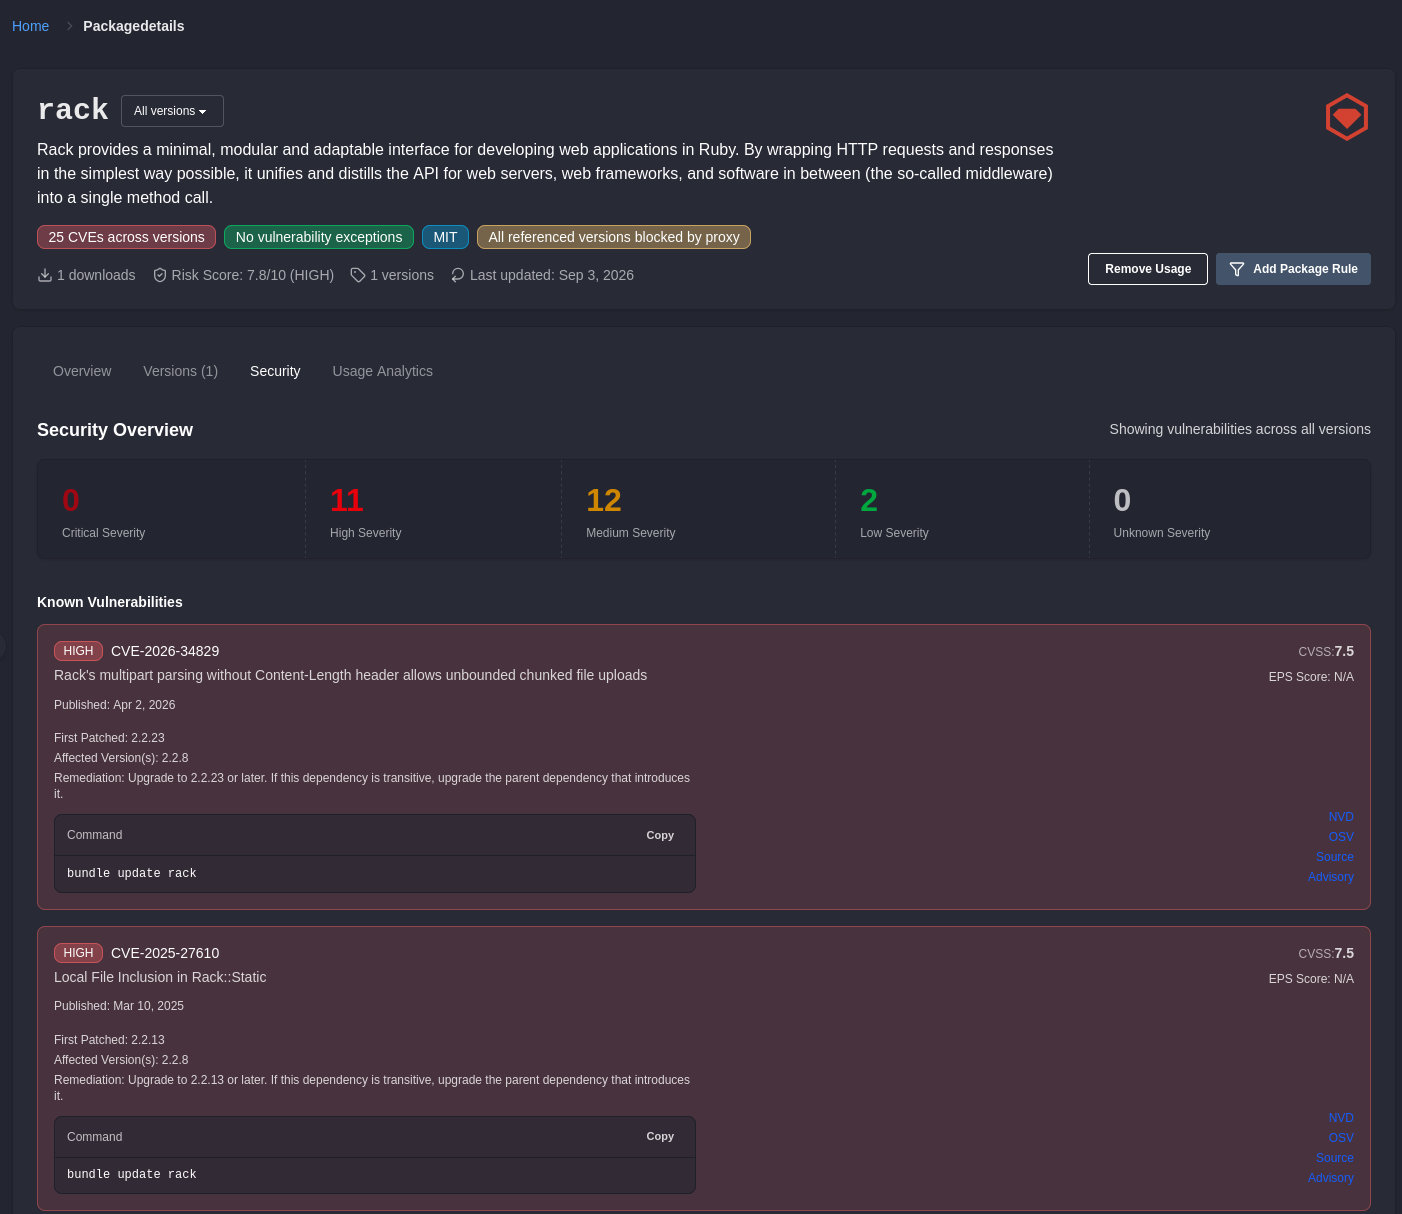The width and height of the screenshot is (1402, 1214).
Task: Click CVE-2025-27610 identifier text
Action: (165, 953)
